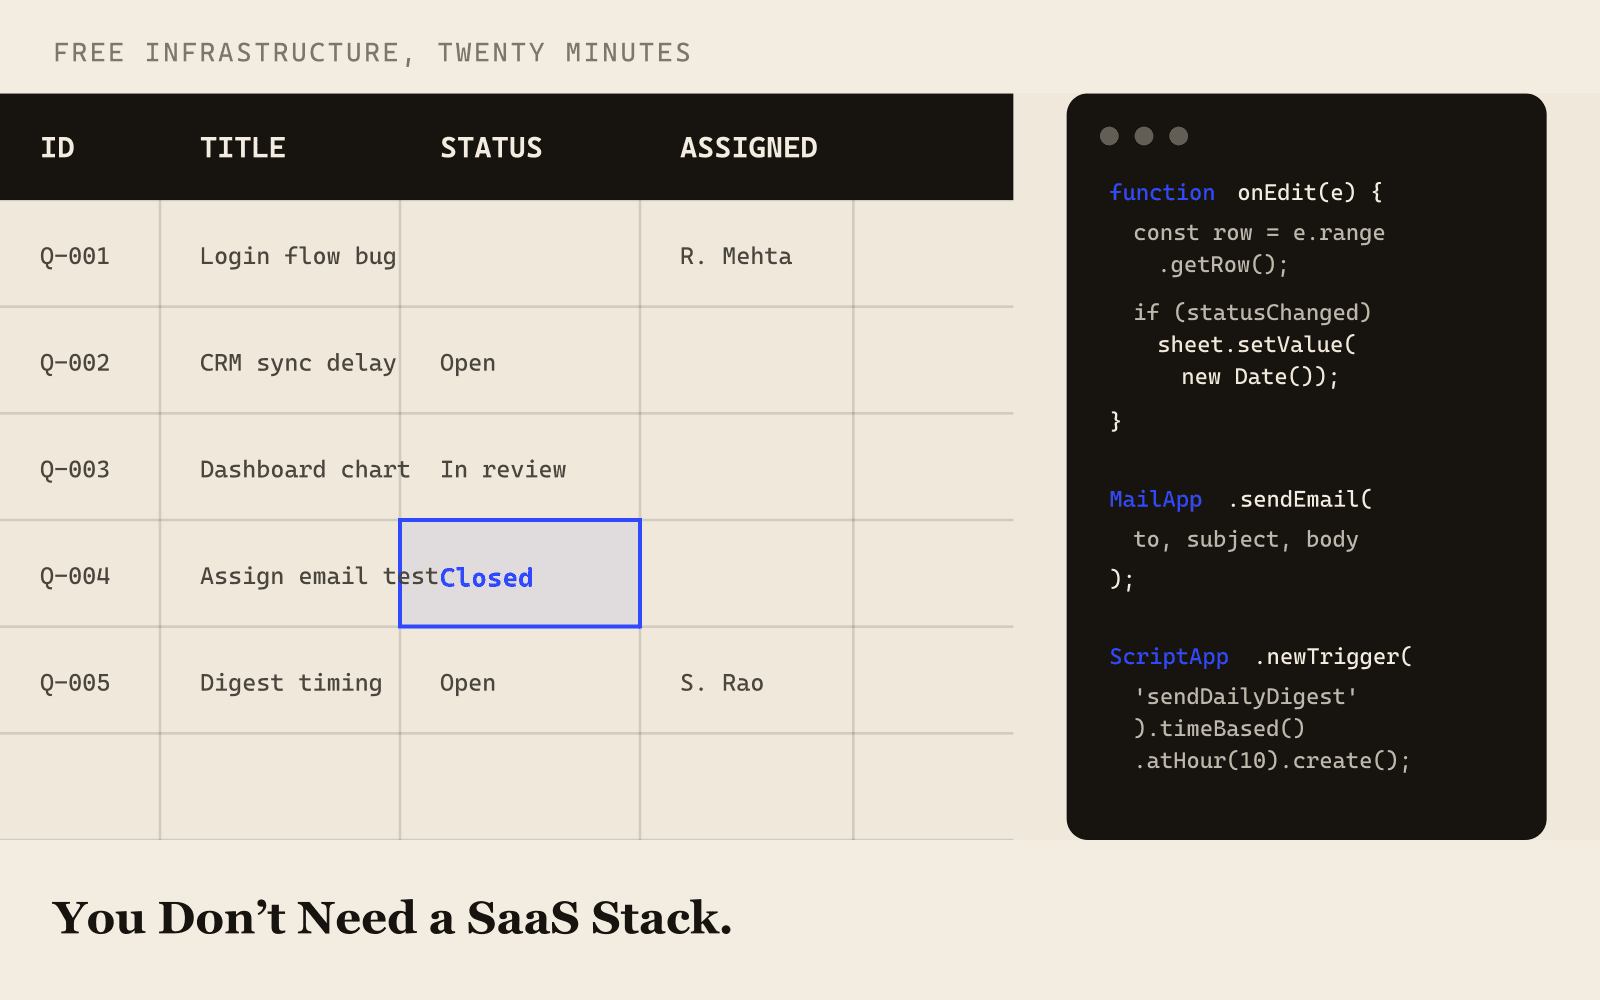The height and width of the screenshot is (1000, 1600).
Task: Click the 'if (statusChanged)' line
Action: tap(1252, 313)
